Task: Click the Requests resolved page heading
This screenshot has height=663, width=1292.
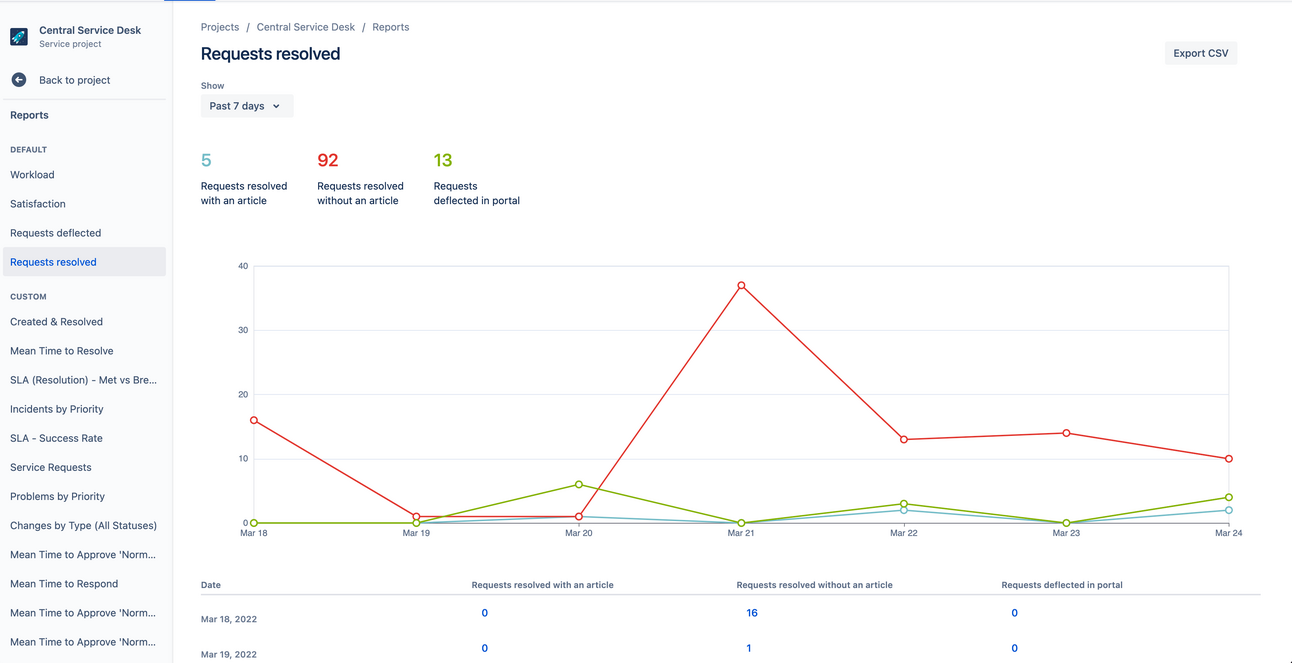Action: [271, 54]
